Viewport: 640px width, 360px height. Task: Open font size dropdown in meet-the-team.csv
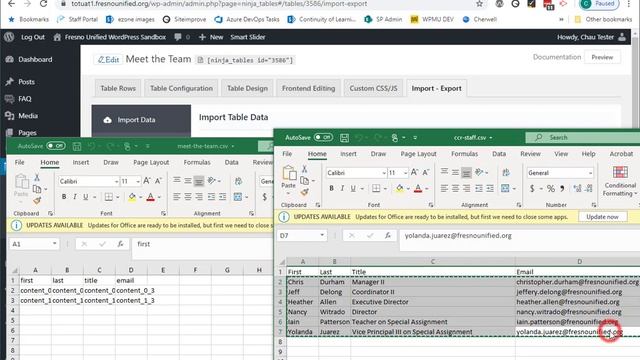pos(138,181)
